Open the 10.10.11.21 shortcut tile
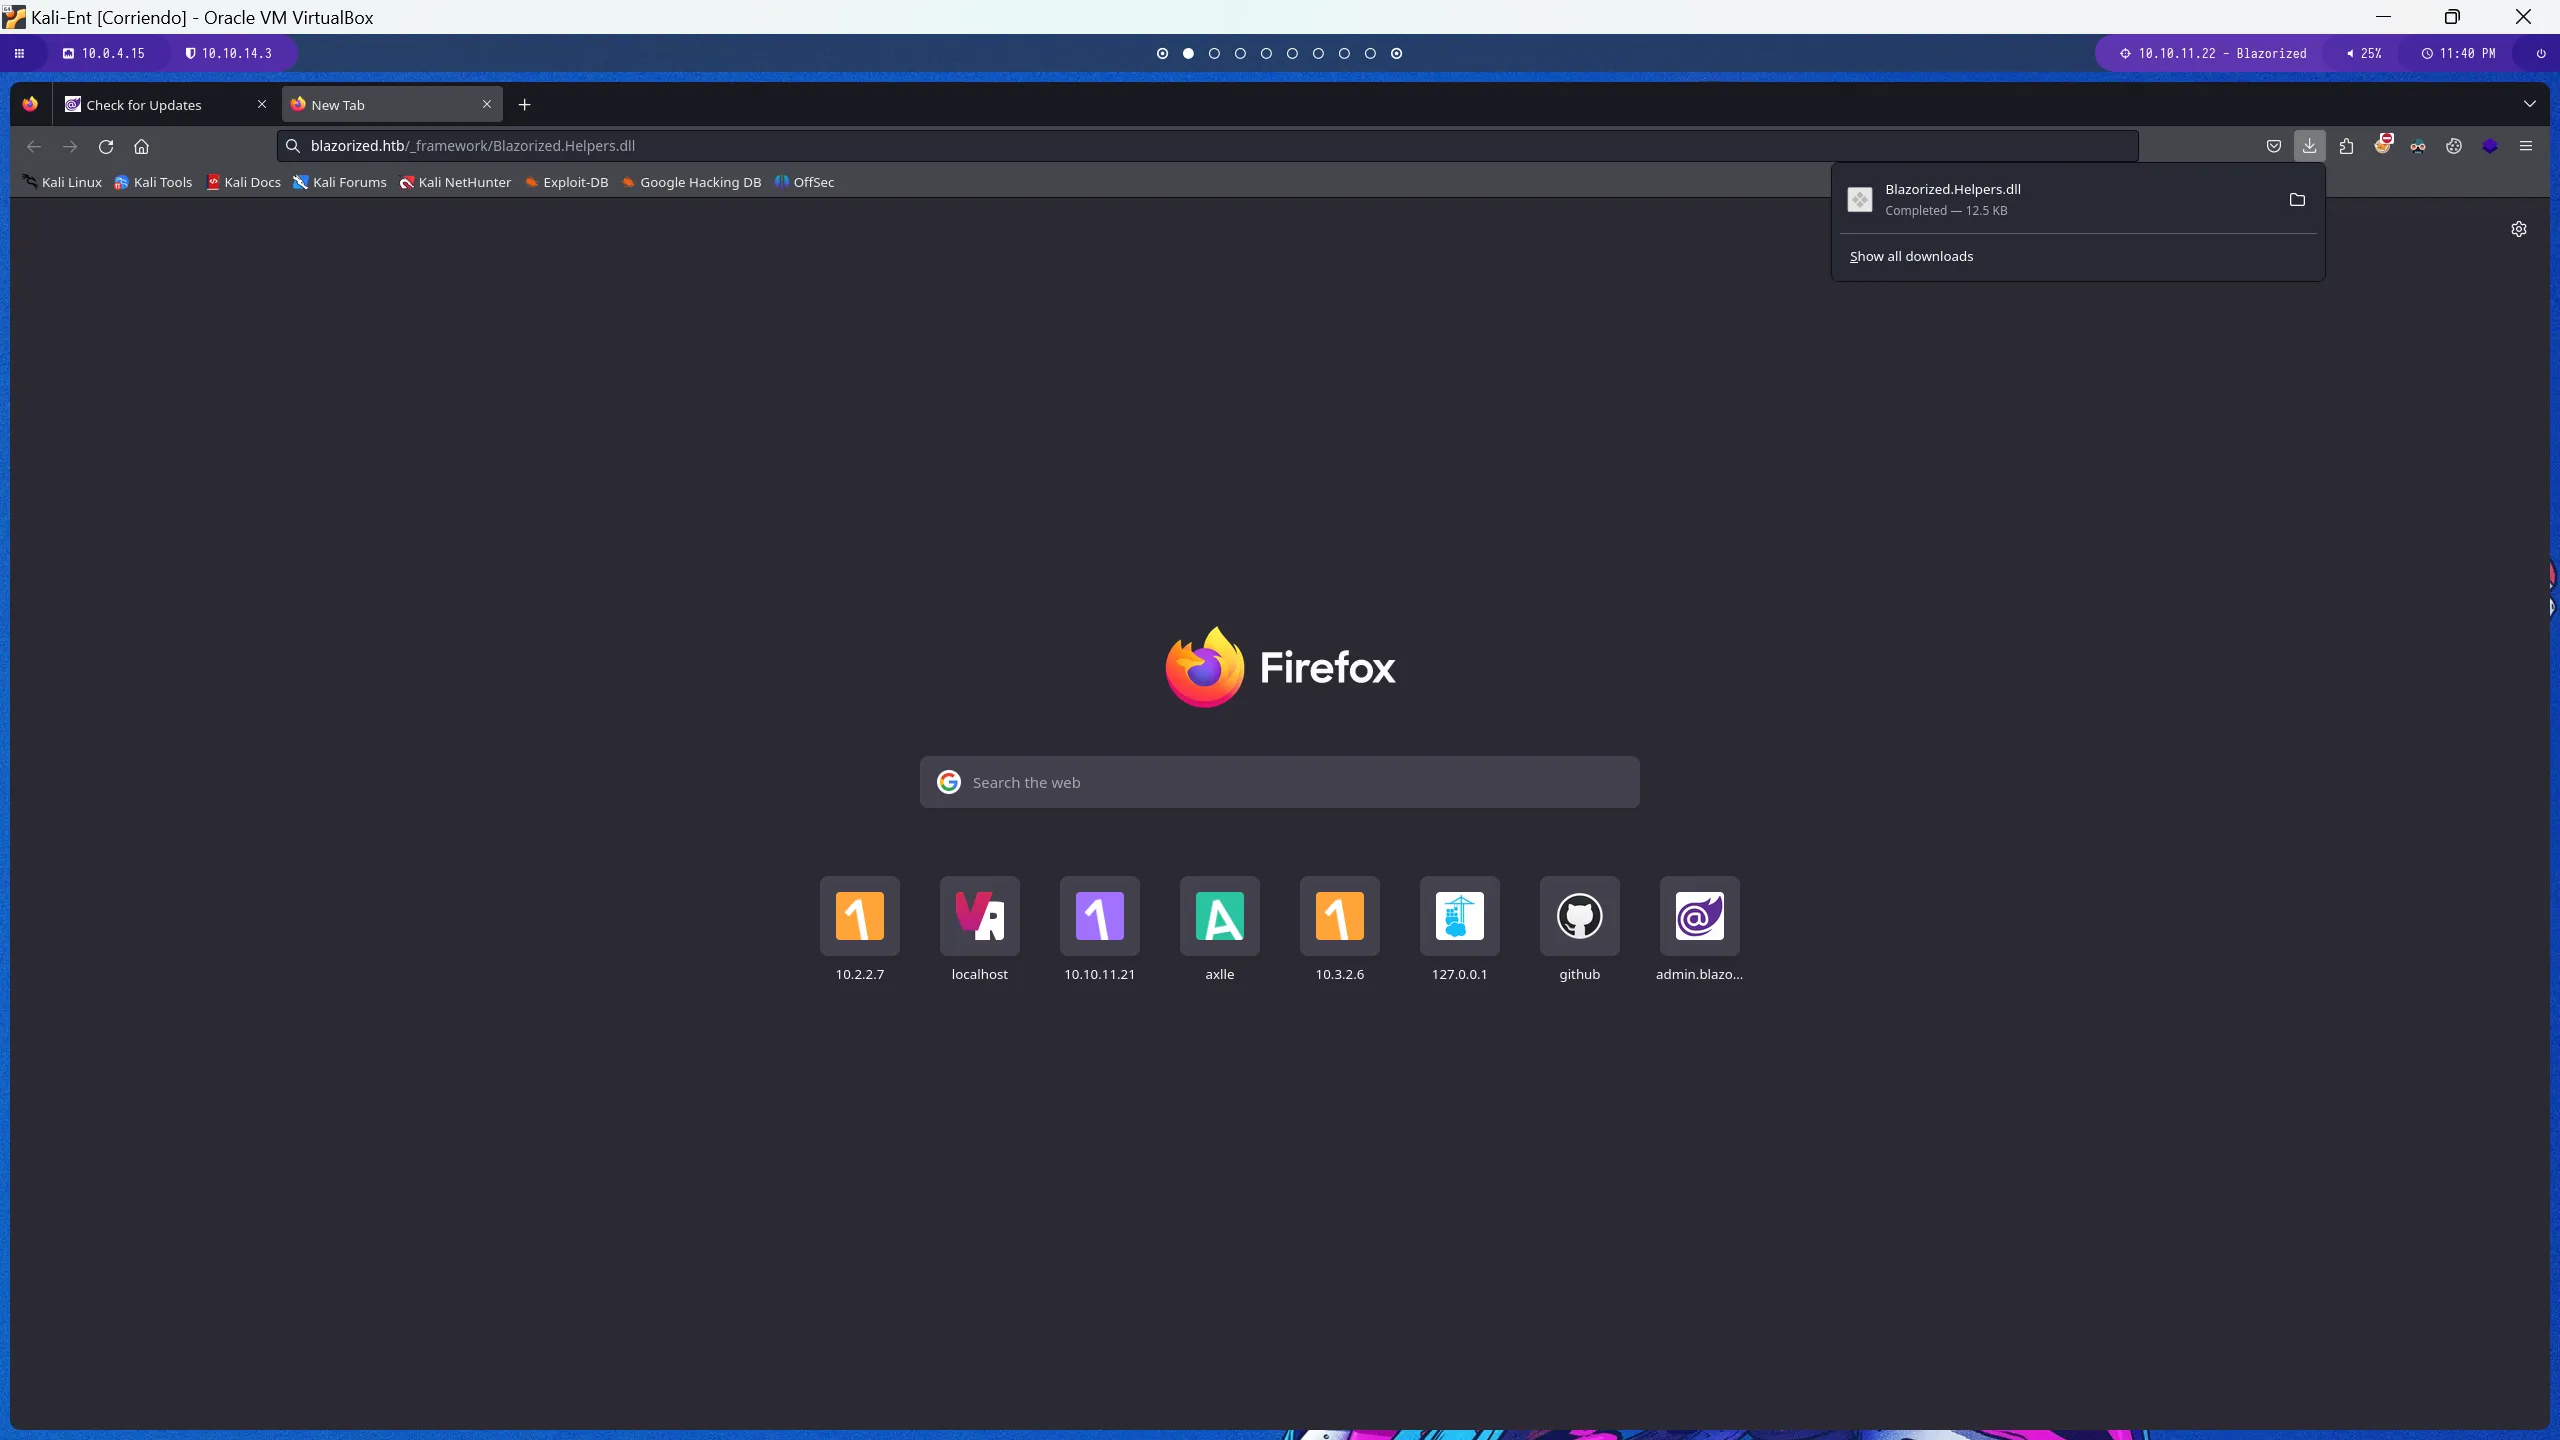 point(1099,917)
